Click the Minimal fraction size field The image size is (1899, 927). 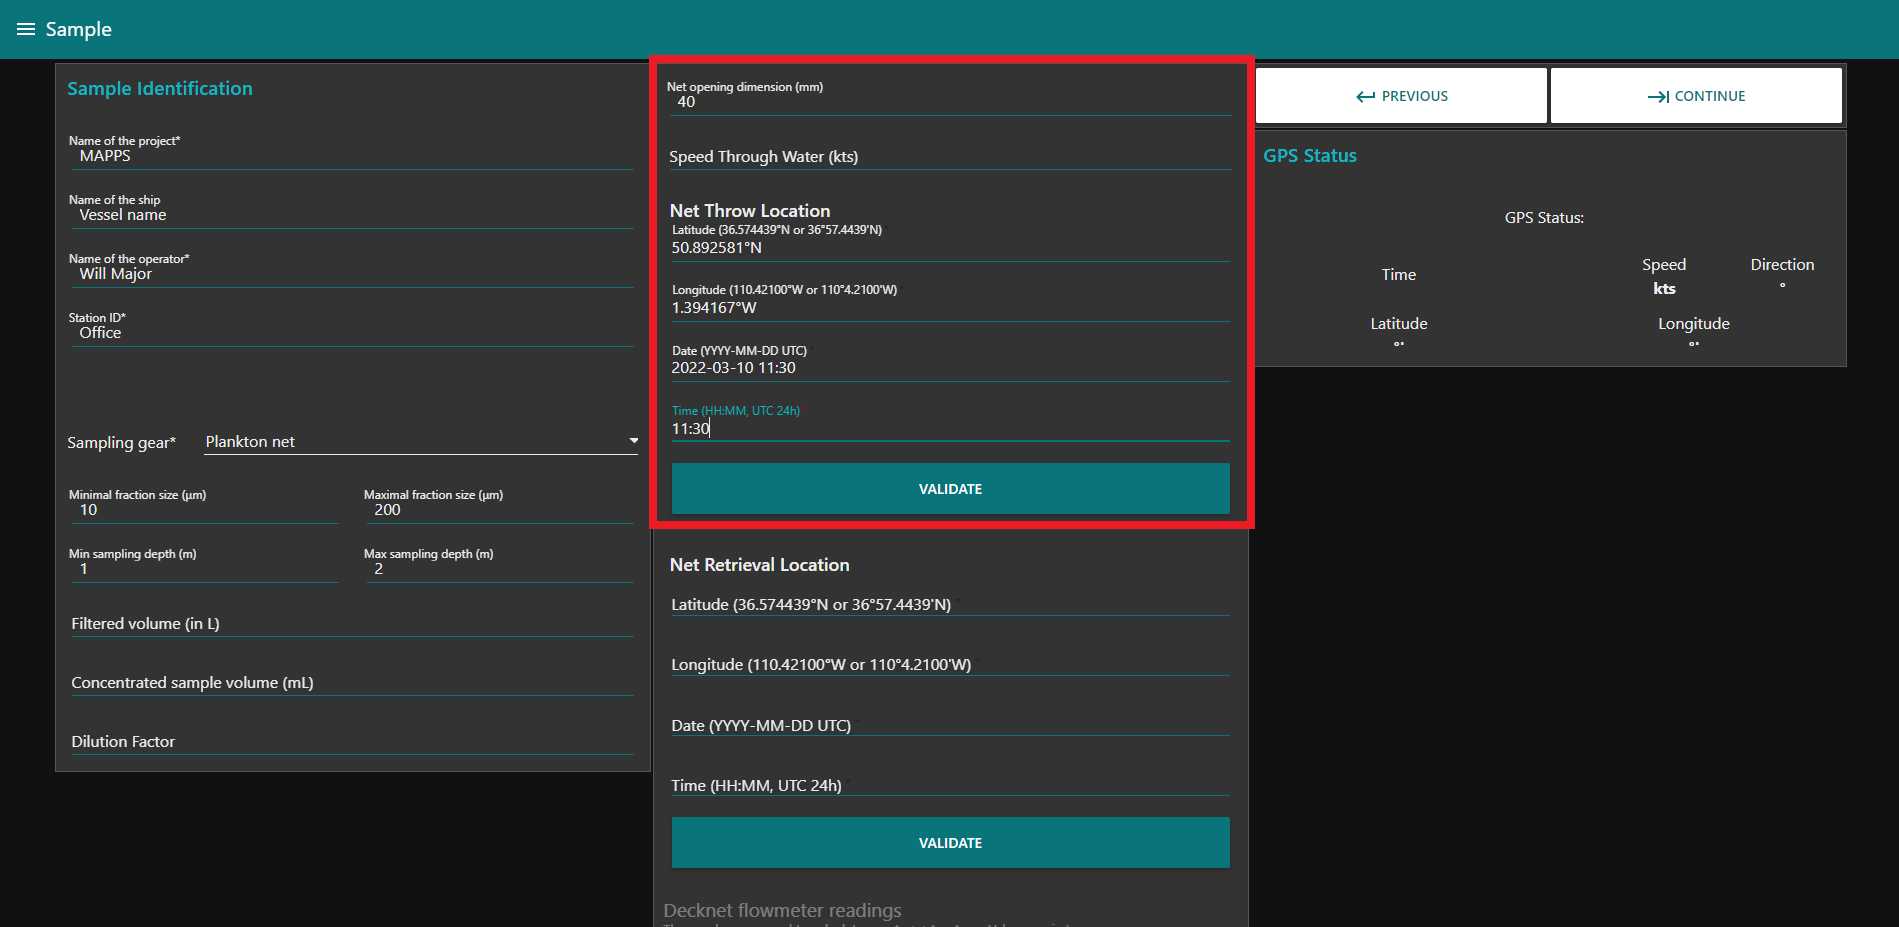tap(203, 510)
